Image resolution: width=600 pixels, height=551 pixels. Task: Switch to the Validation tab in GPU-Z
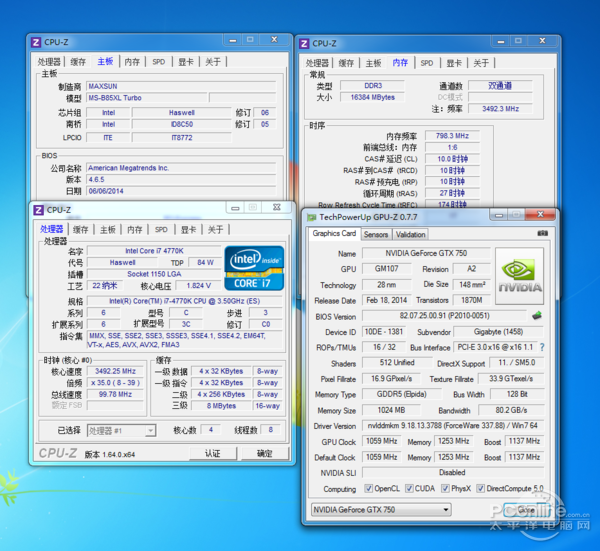coord(411,234)
